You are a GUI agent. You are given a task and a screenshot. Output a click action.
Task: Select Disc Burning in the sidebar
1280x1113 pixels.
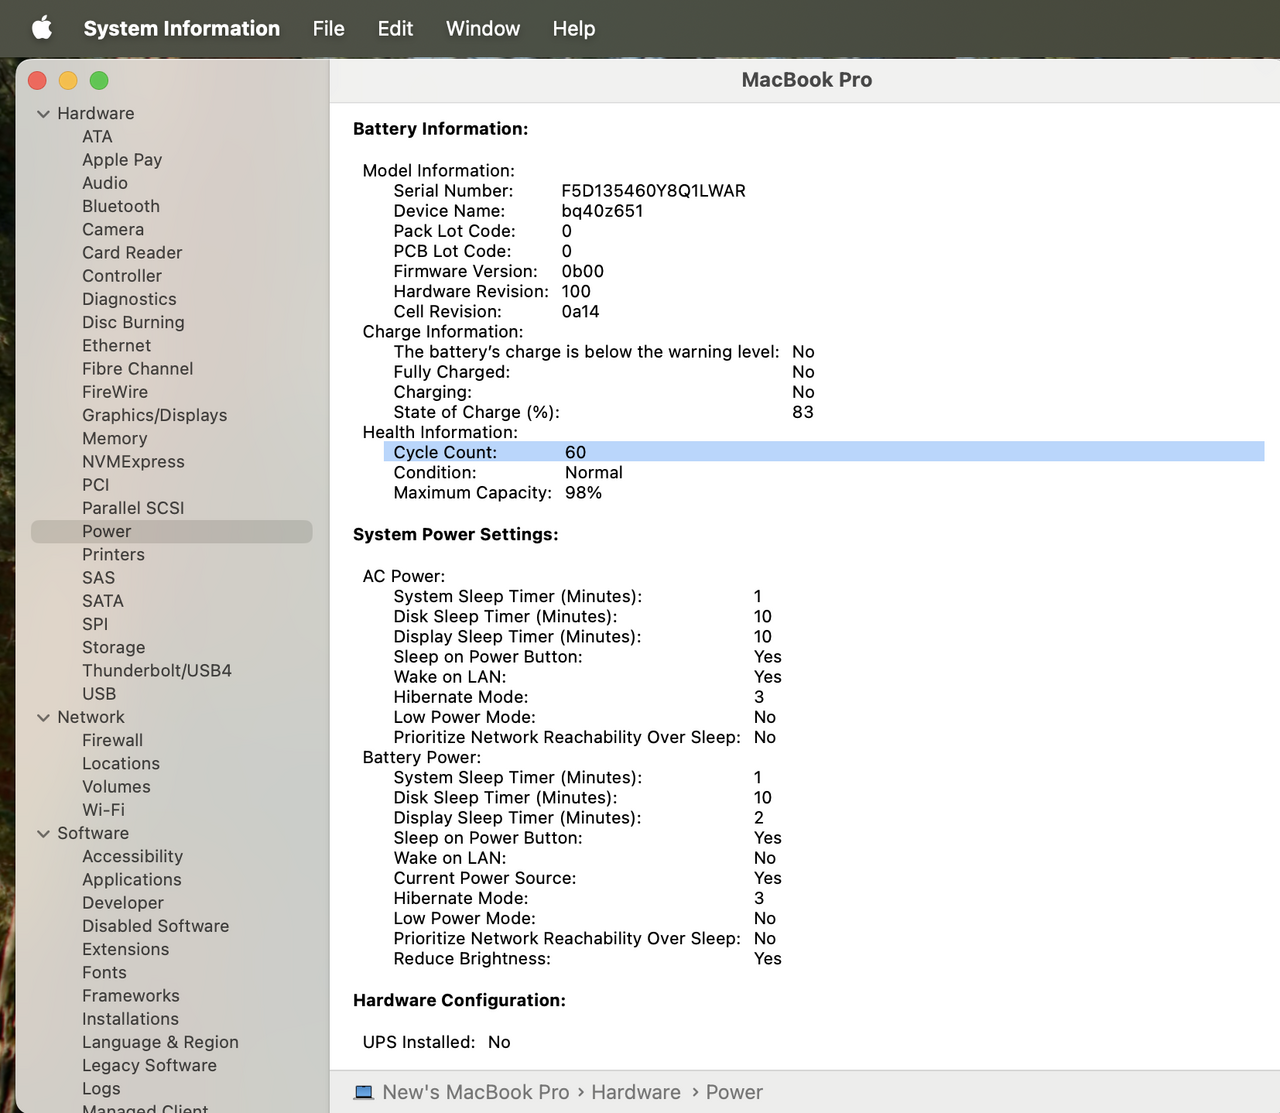click(x=133, y=322)
